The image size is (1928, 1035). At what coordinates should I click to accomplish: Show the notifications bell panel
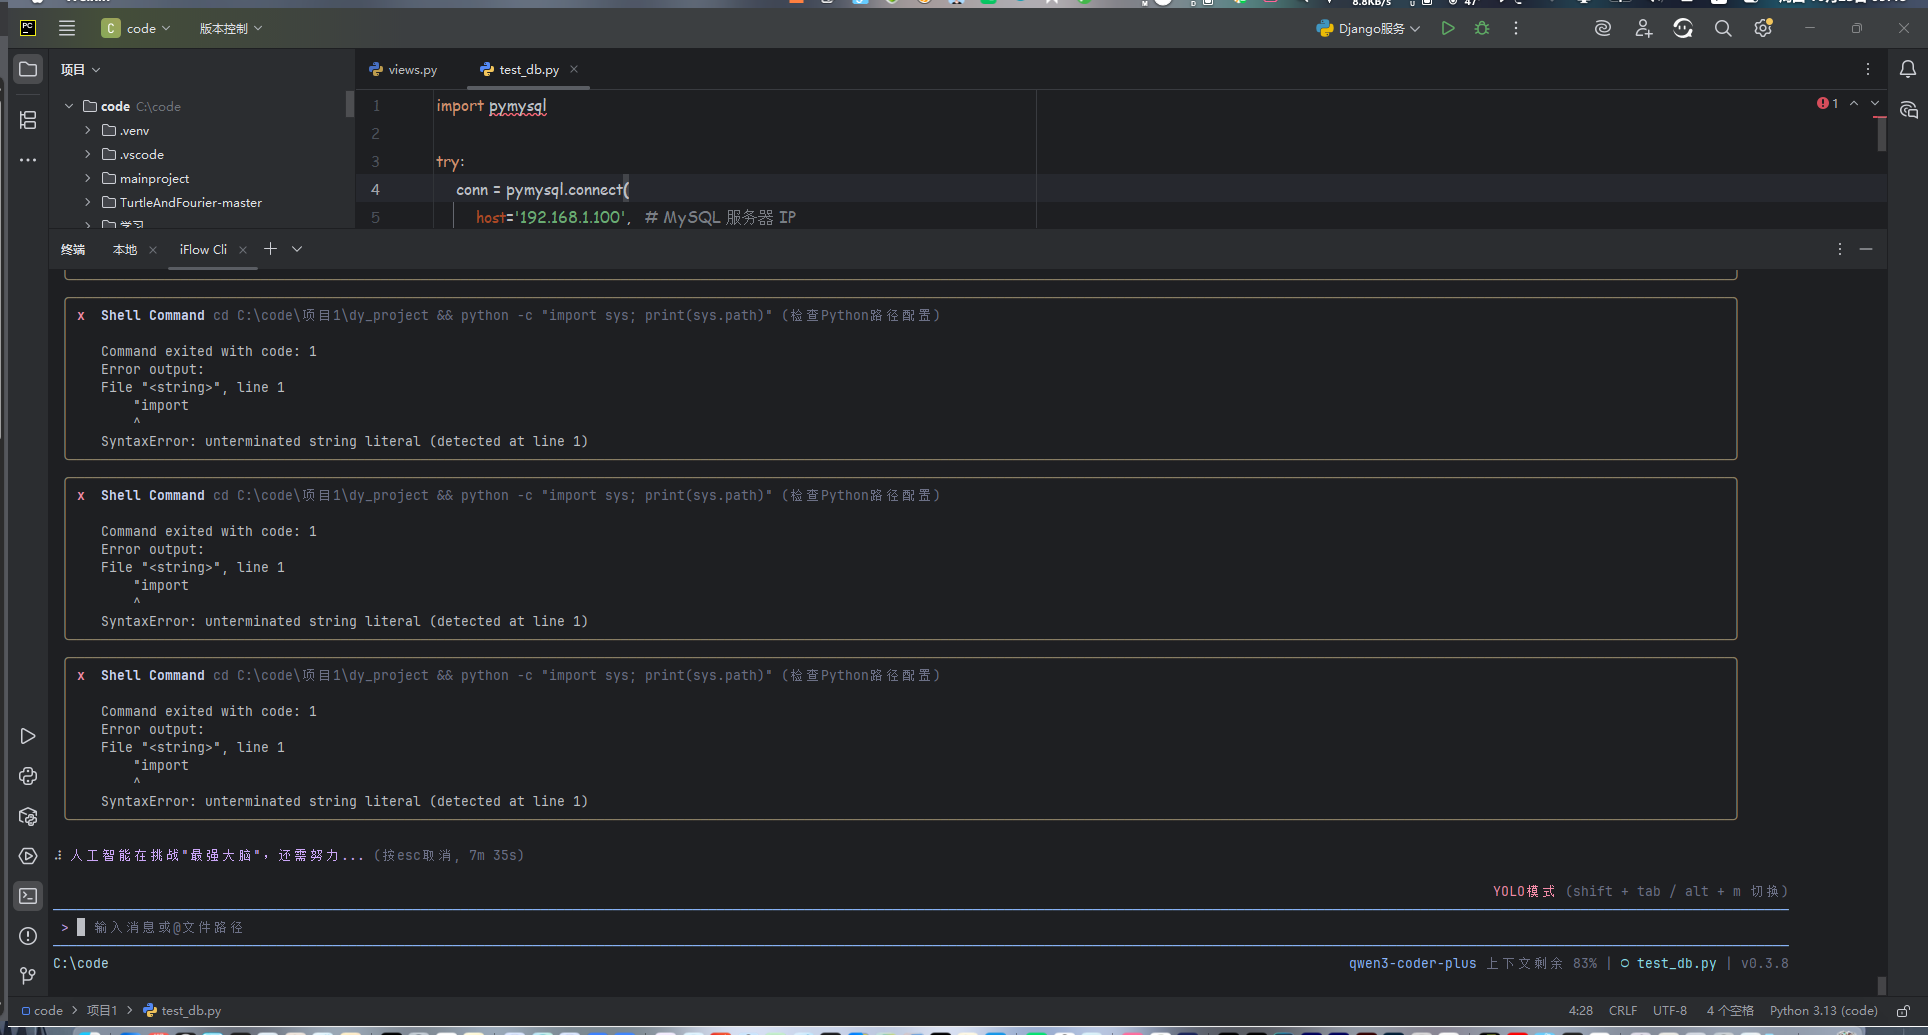pos(1907,69)
